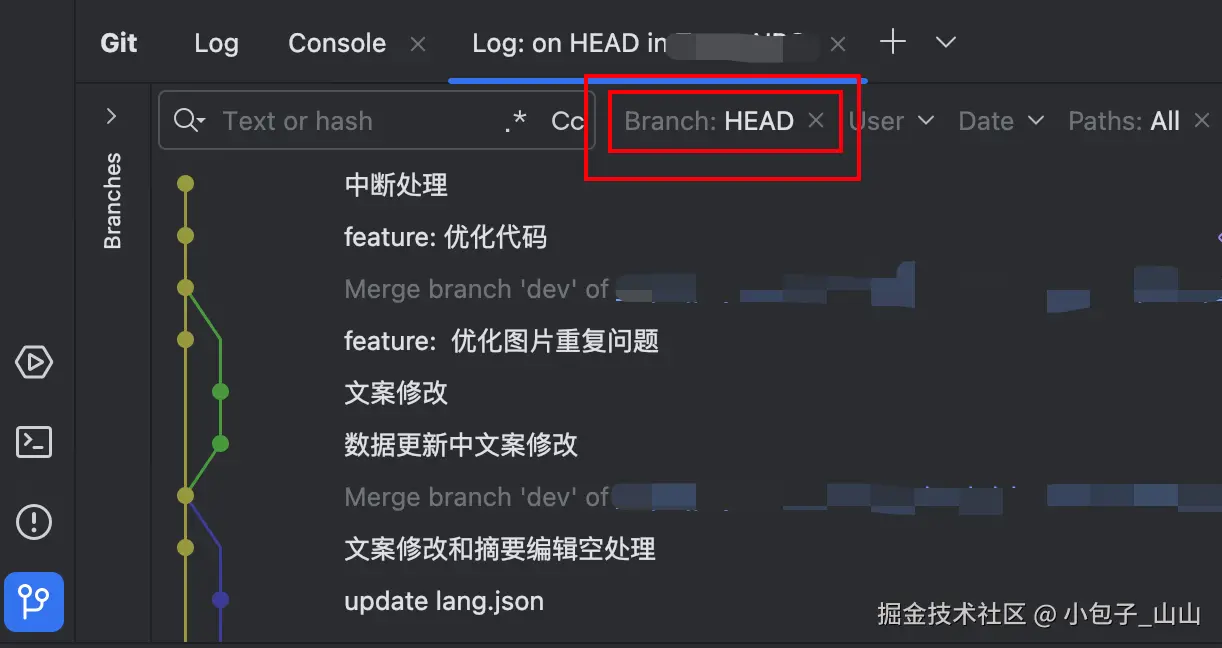The height and width of the screenshot is (648, 1222).
Task: Open the Terminal tool window icon
Action: point(34,441)
